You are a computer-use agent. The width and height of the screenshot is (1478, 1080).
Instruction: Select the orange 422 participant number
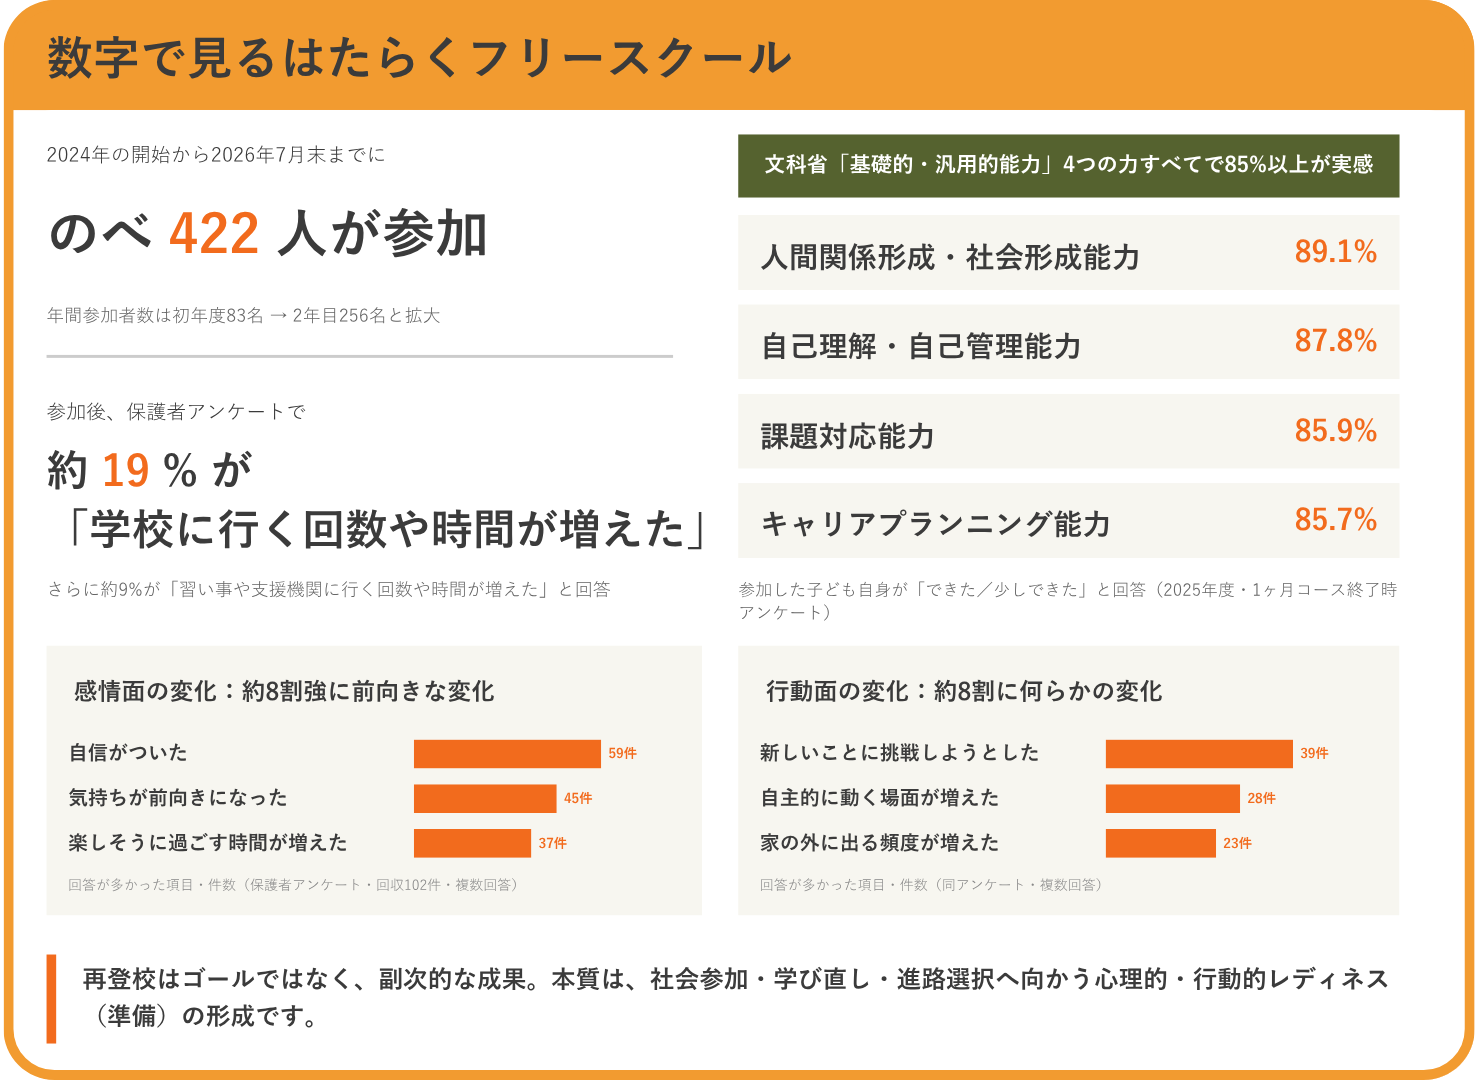click(214, 234)
